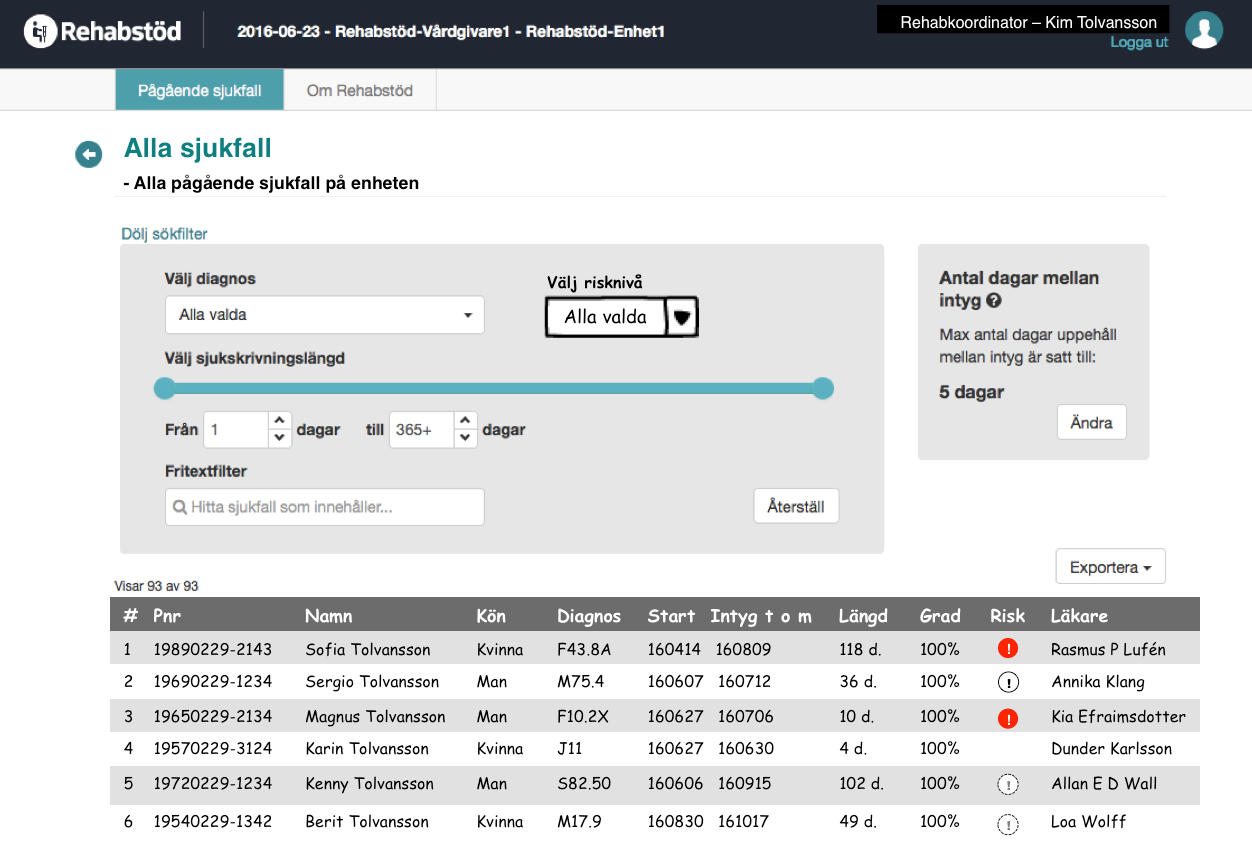1252x845 pixels.
Task: Sort by the Start column header
Action: point(671,616)
